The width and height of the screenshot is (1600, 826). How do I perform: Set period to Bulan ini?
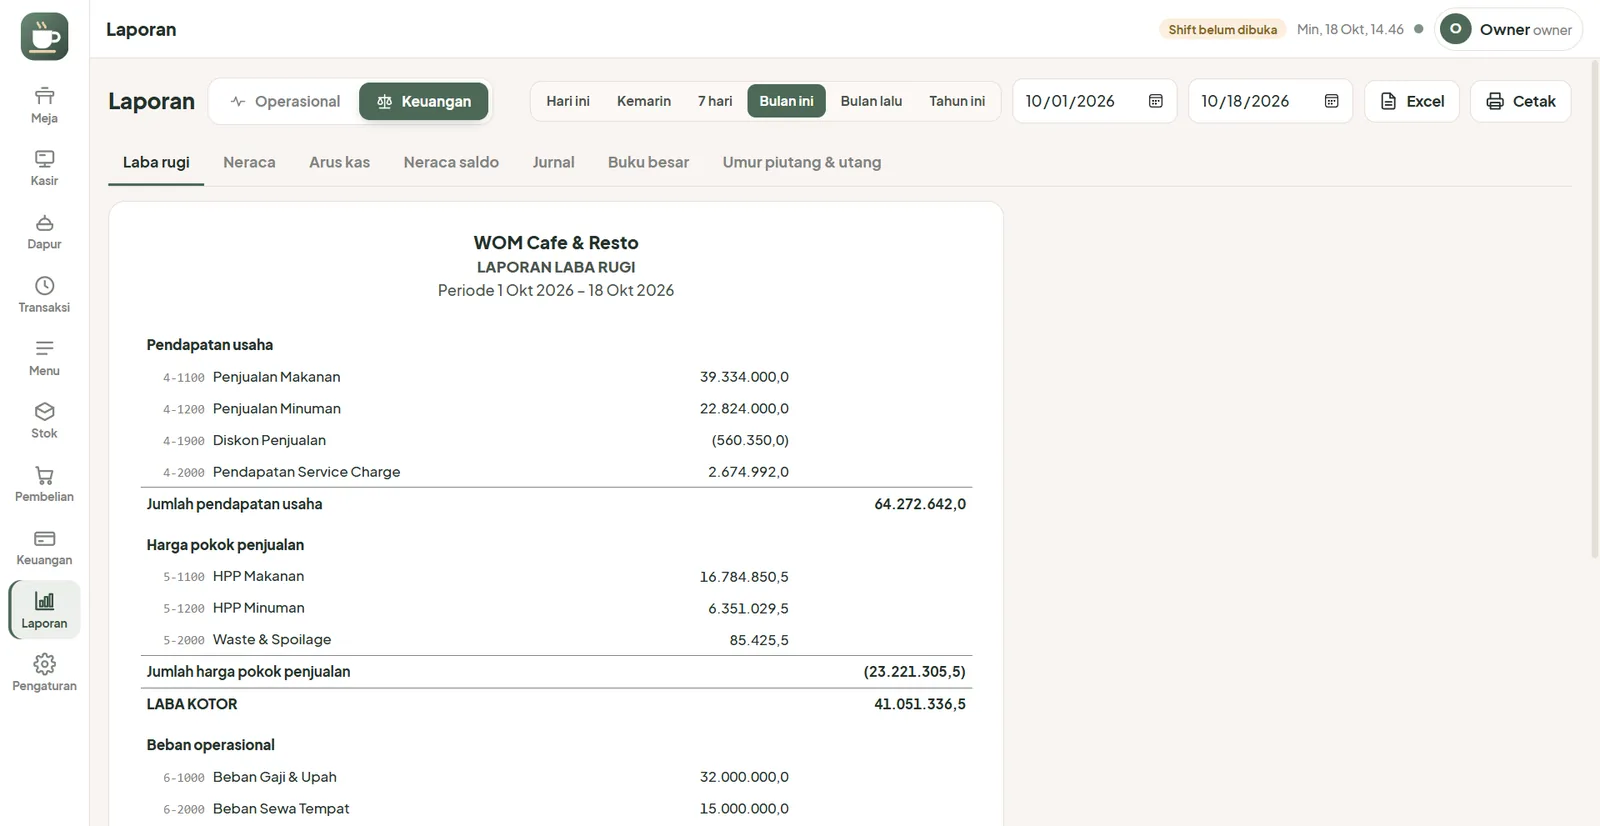pyautogui.click(x=786, y=101)
